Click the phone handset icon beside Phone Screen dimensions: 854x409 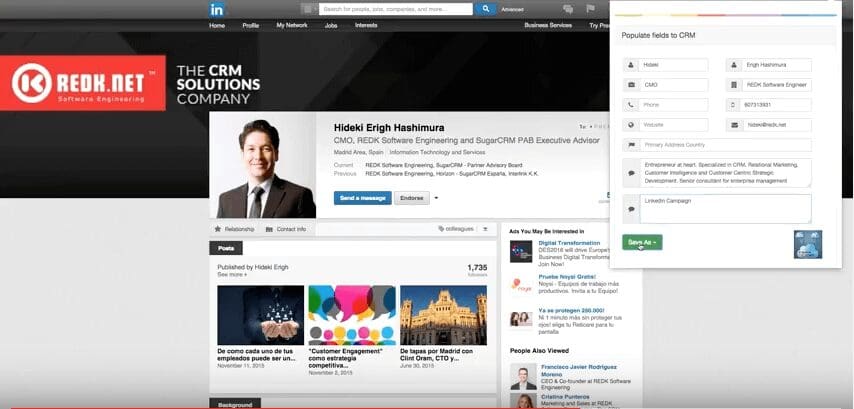[x=631, y=105]
